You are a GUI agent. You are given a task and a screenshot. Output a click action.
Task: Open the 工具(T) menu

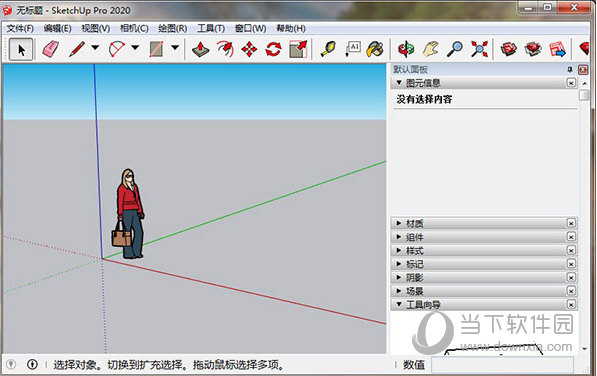211,29
